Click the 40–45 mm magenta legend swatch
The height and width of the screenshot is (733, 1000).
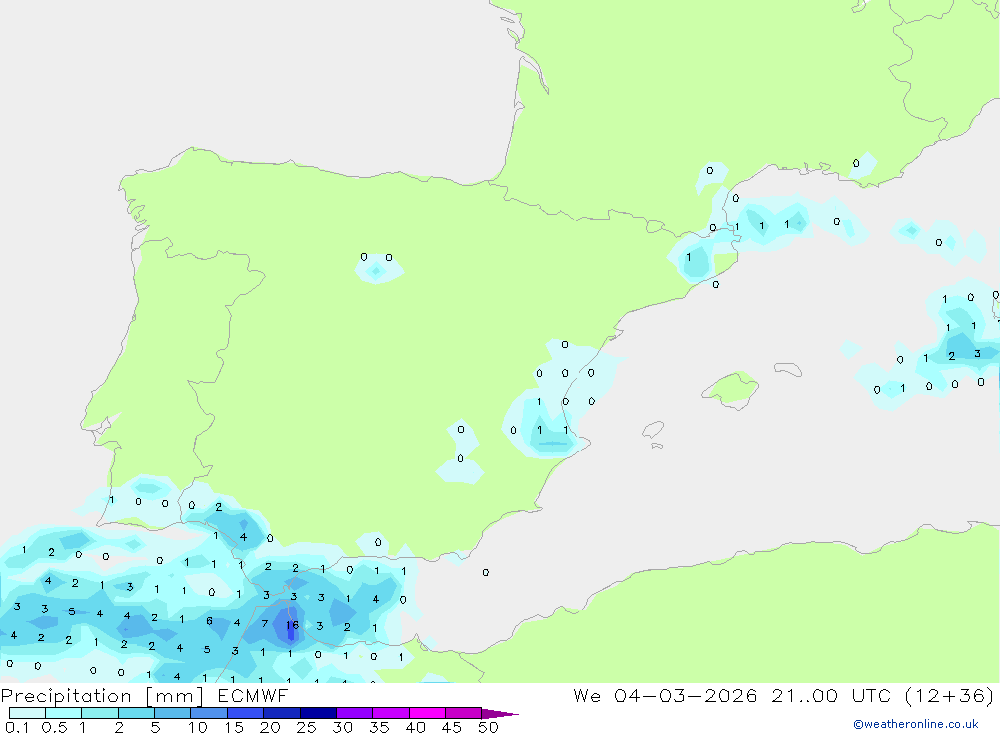tap(427, 713)
